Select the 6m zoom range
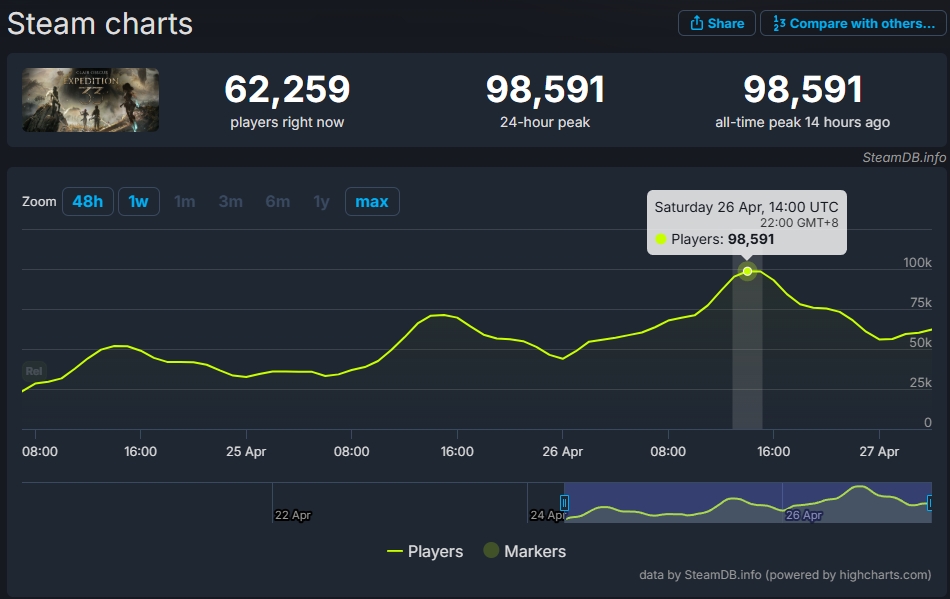 (277, 201)
